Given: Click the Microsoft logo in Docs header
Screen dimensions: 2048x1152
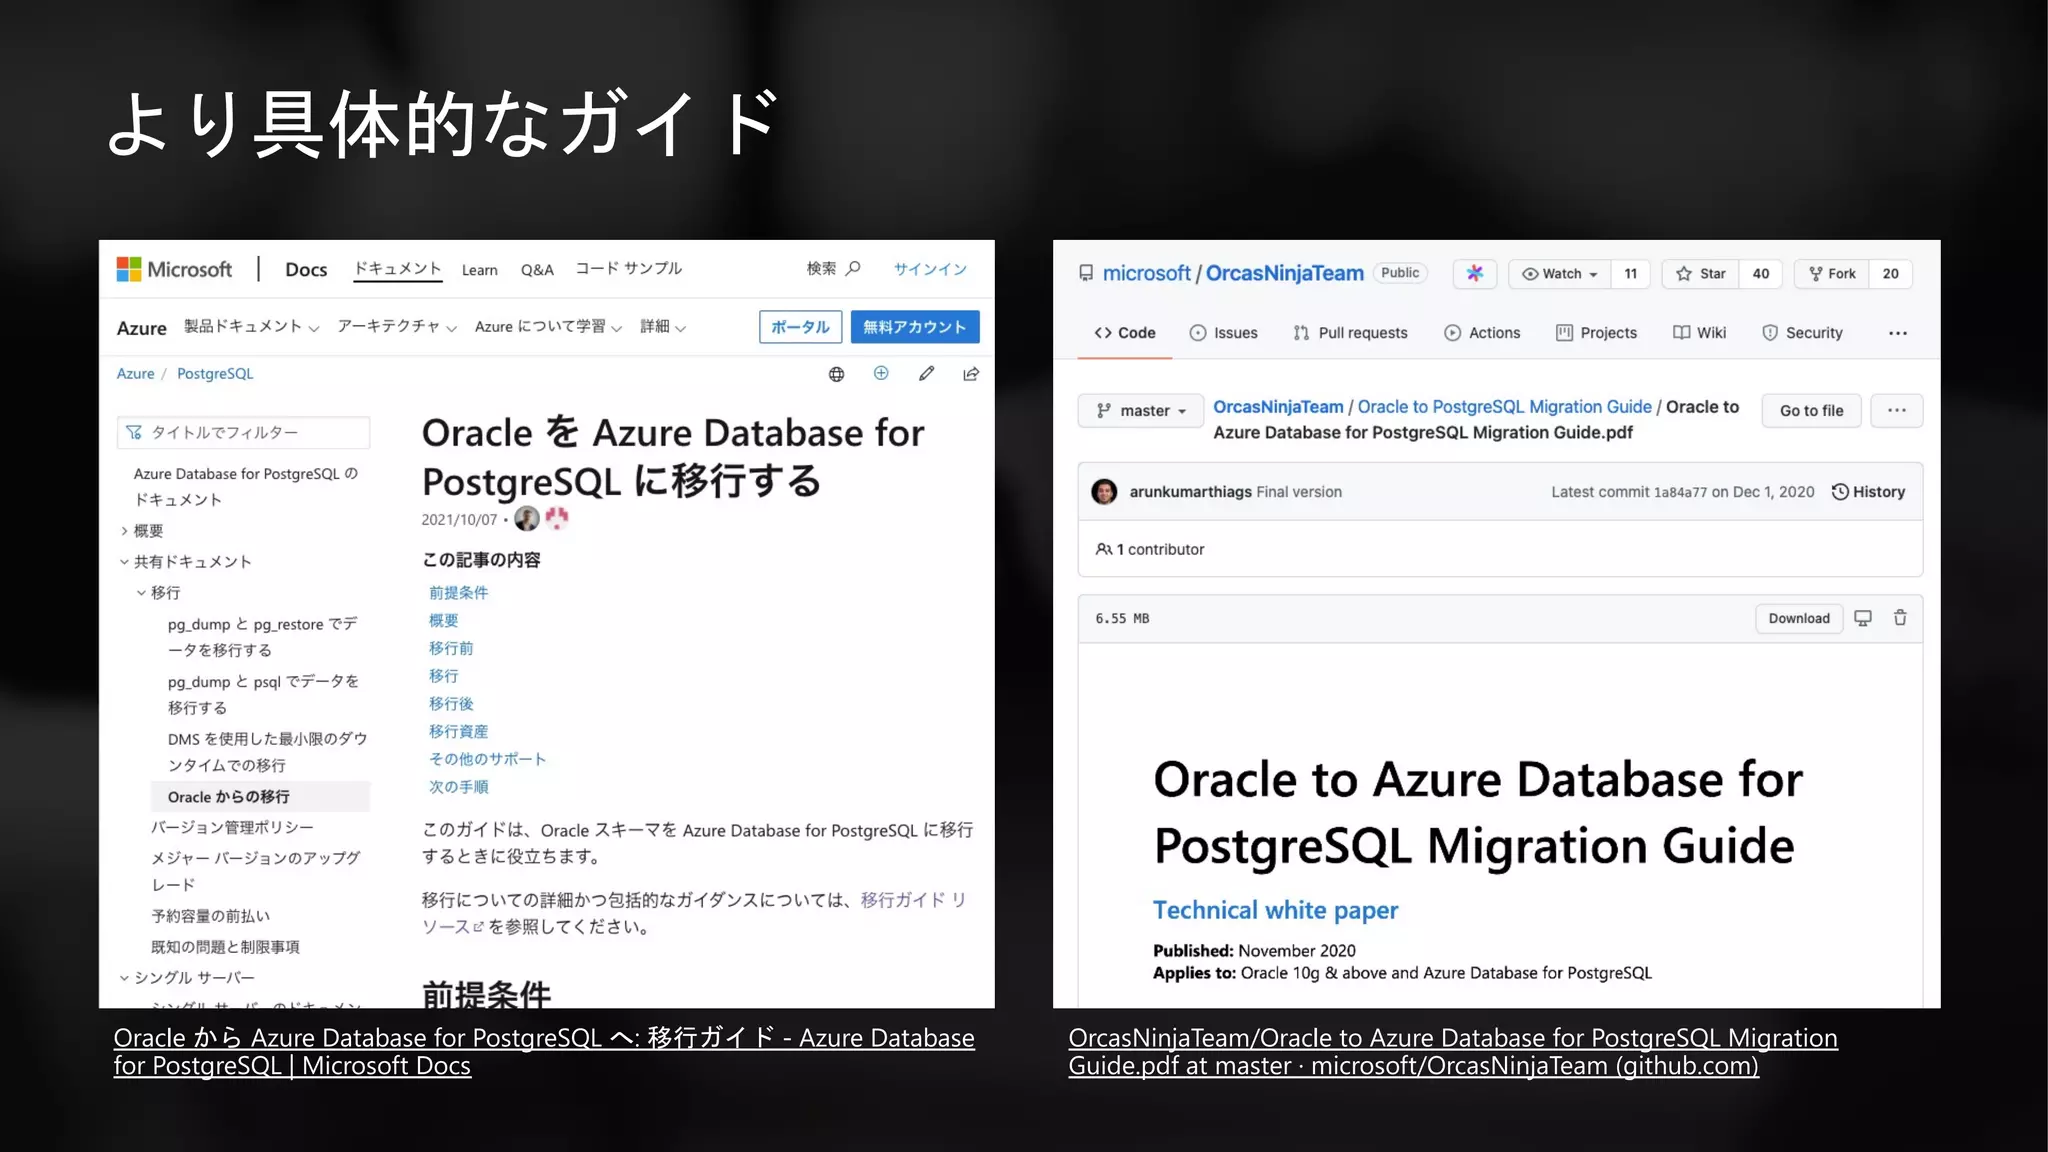Looking at the screenshot, I should coord(175,269).
